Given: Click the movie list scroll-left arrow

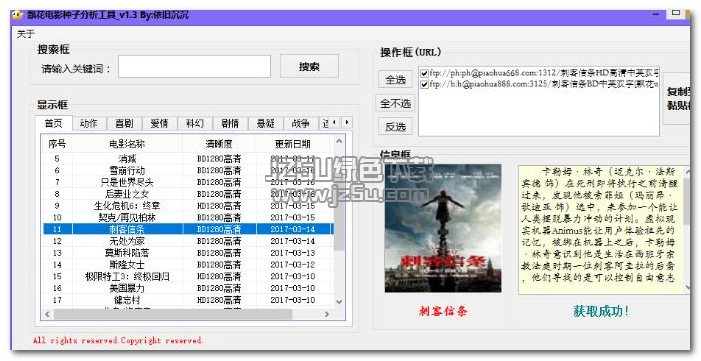Looking at the screenshot, I should click(48, 314).
